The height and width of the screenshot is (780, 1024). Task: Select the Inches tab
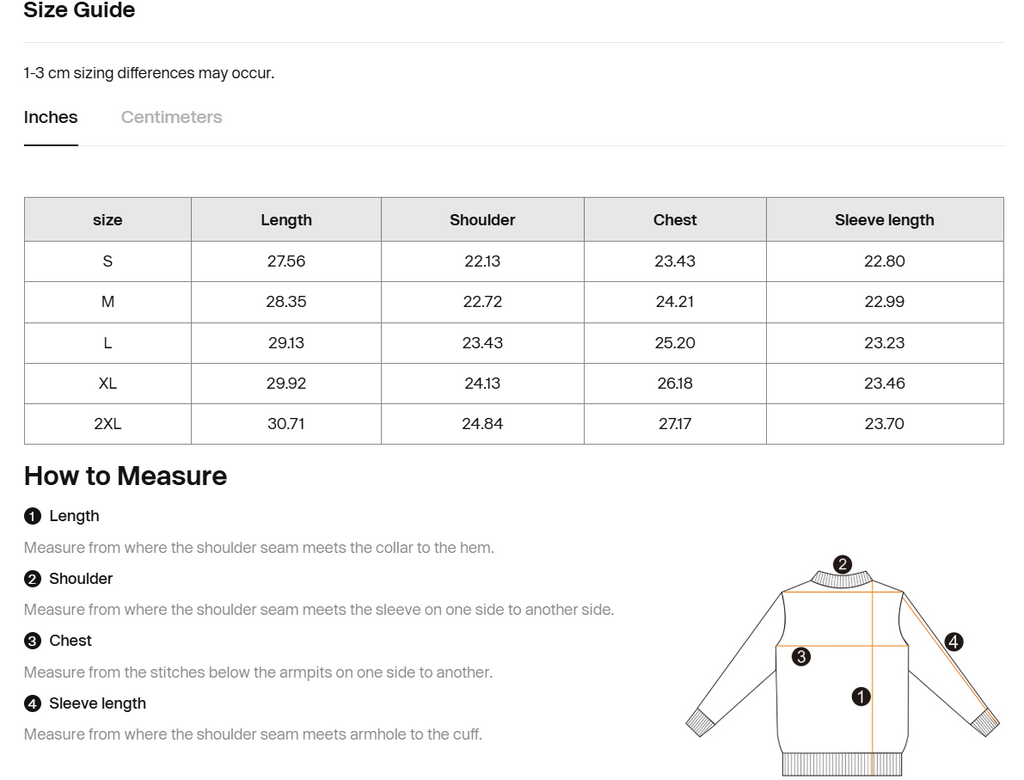tap(51, 117)
